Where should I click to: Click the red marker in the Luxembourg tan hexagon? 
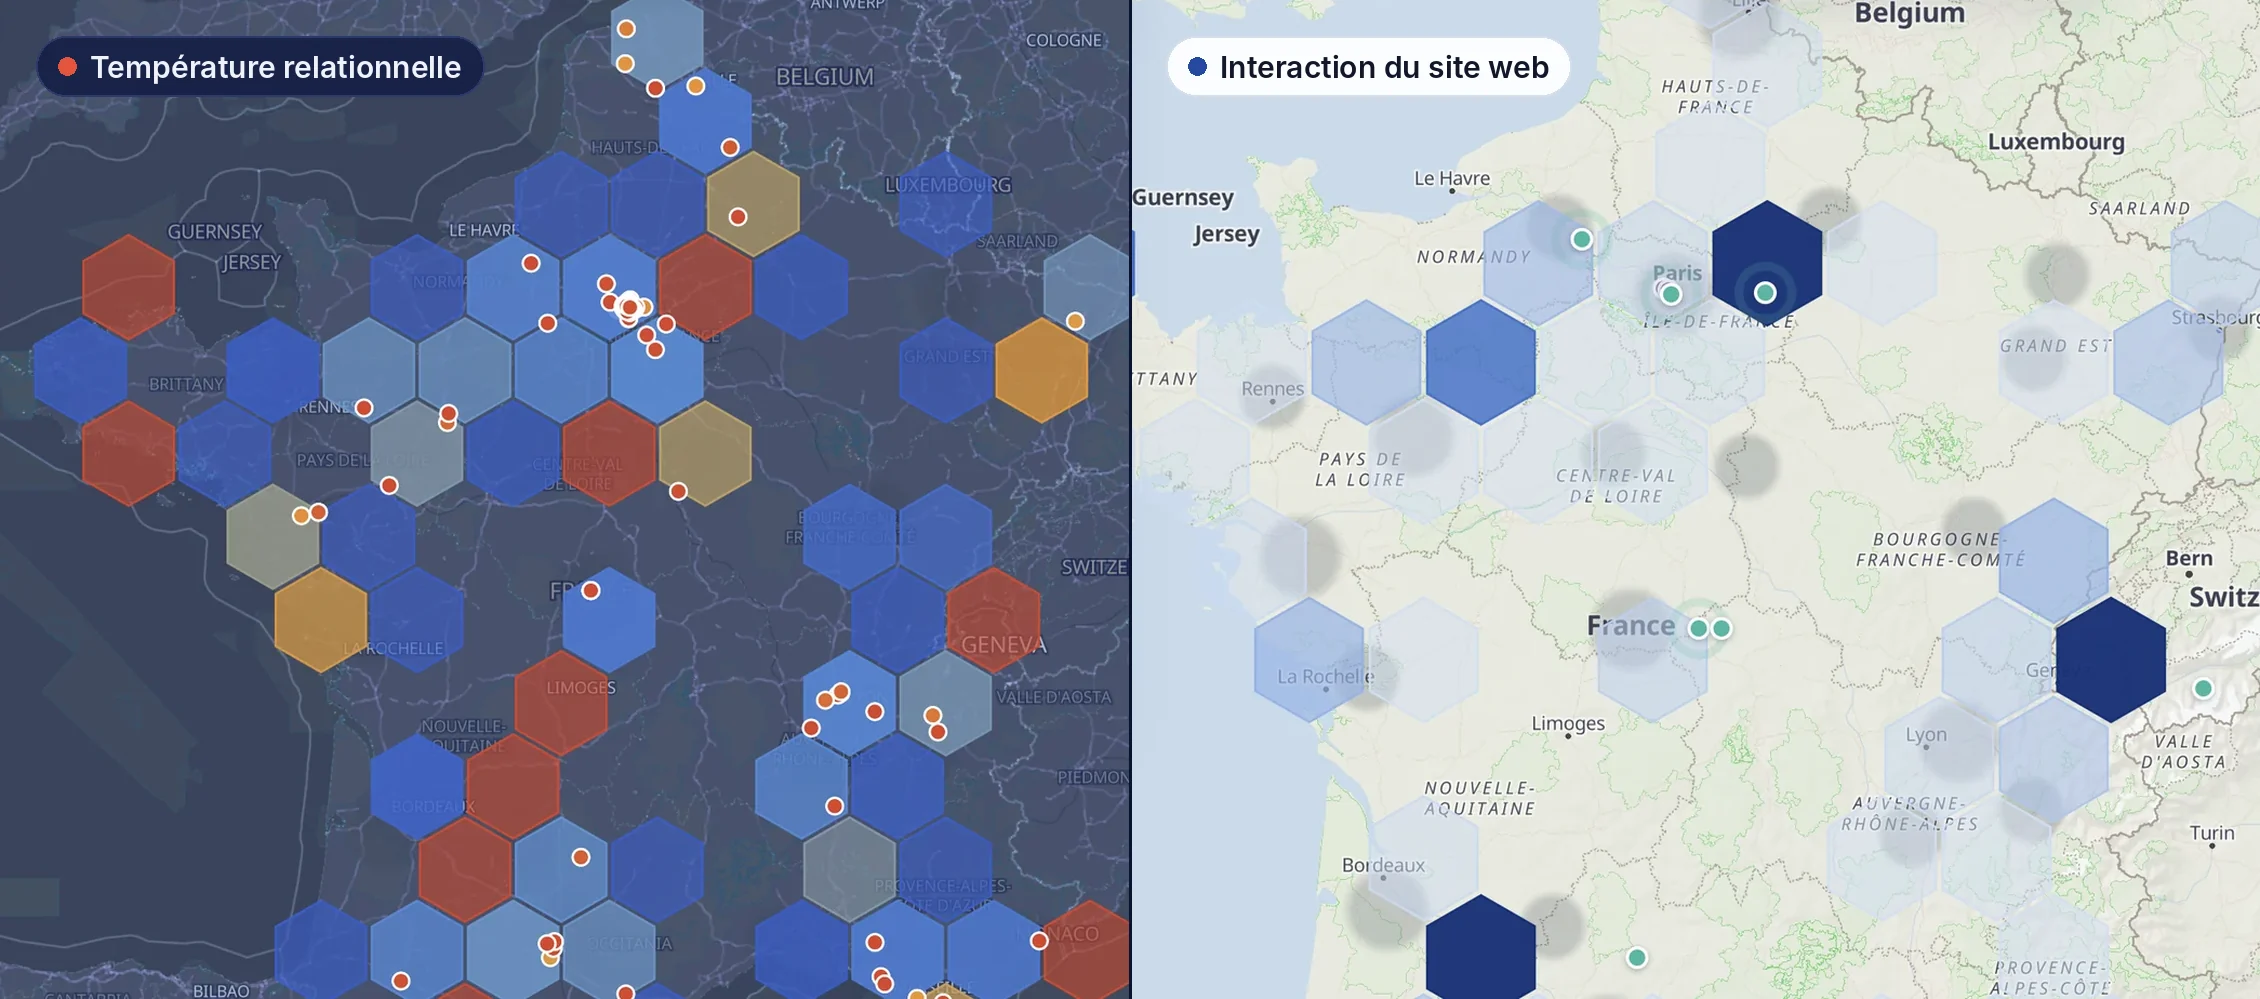coord(738,217)
